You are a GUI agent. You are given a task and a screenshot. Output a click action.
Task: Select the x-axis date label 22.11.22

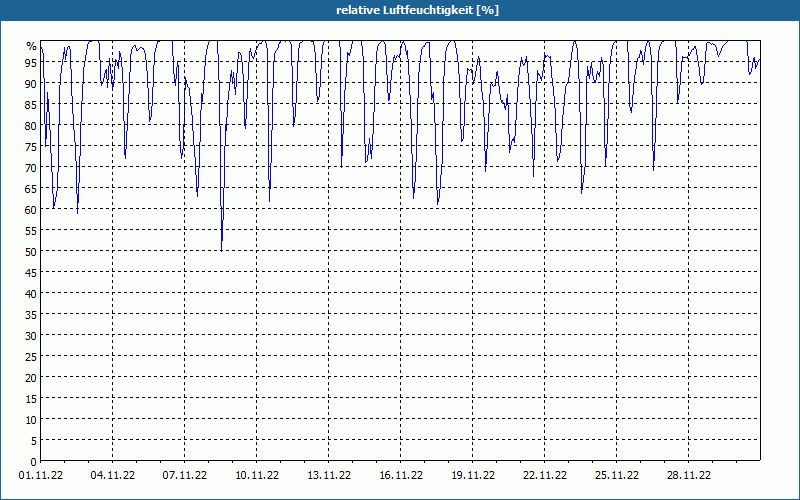544,476
